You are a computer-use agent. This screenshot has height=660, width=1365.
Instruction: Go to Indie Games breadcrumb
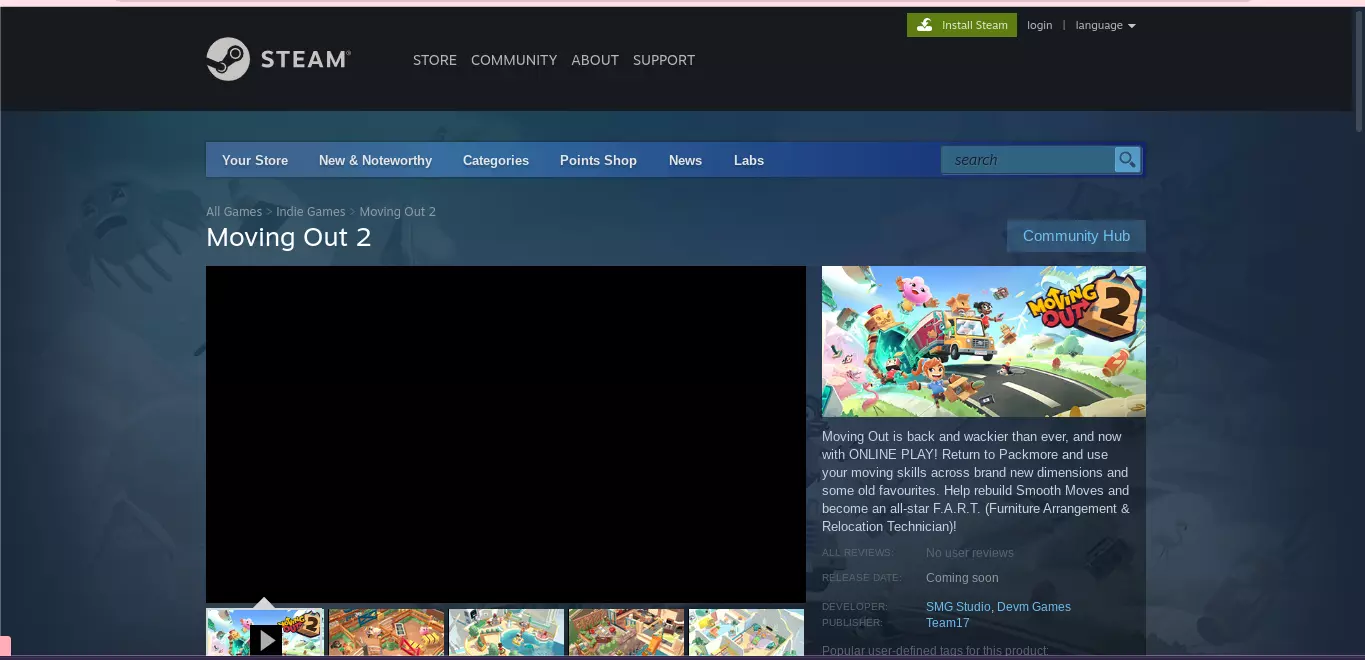(311, 212)
